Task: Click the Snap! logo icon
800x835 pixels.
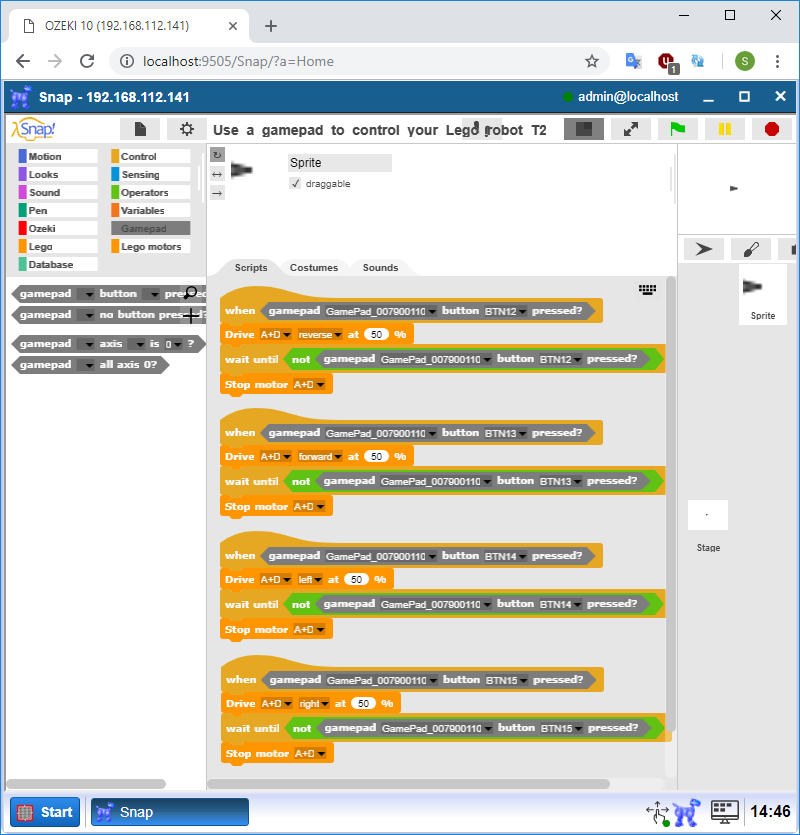Action: coord(34,129)
